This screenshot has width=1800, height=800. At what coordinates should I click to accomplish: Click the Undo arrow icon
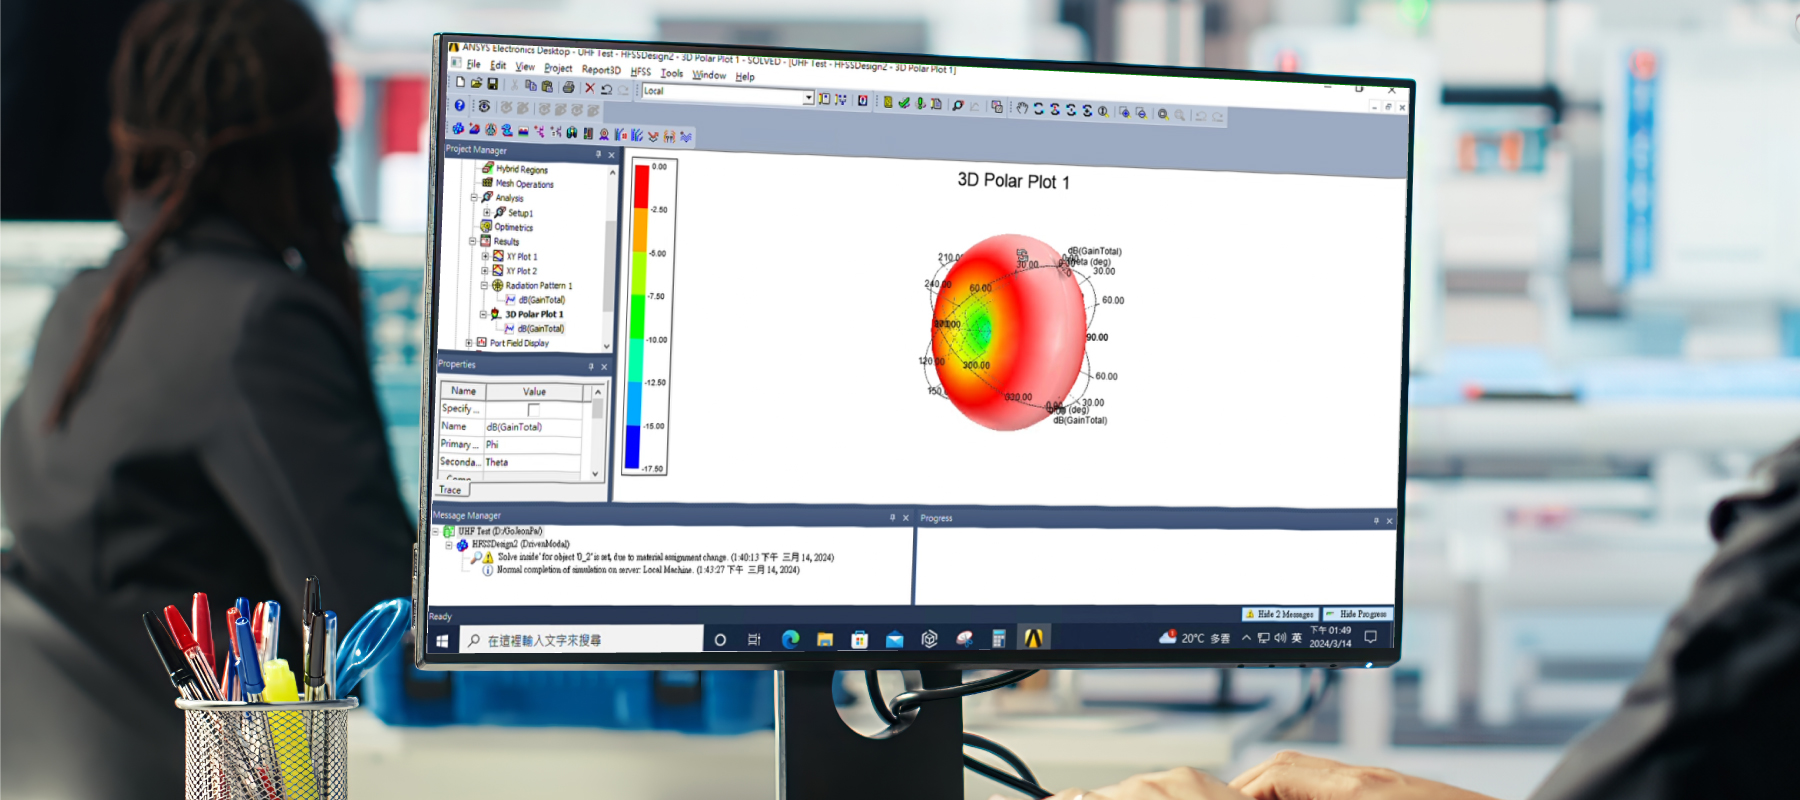[606, 89]
